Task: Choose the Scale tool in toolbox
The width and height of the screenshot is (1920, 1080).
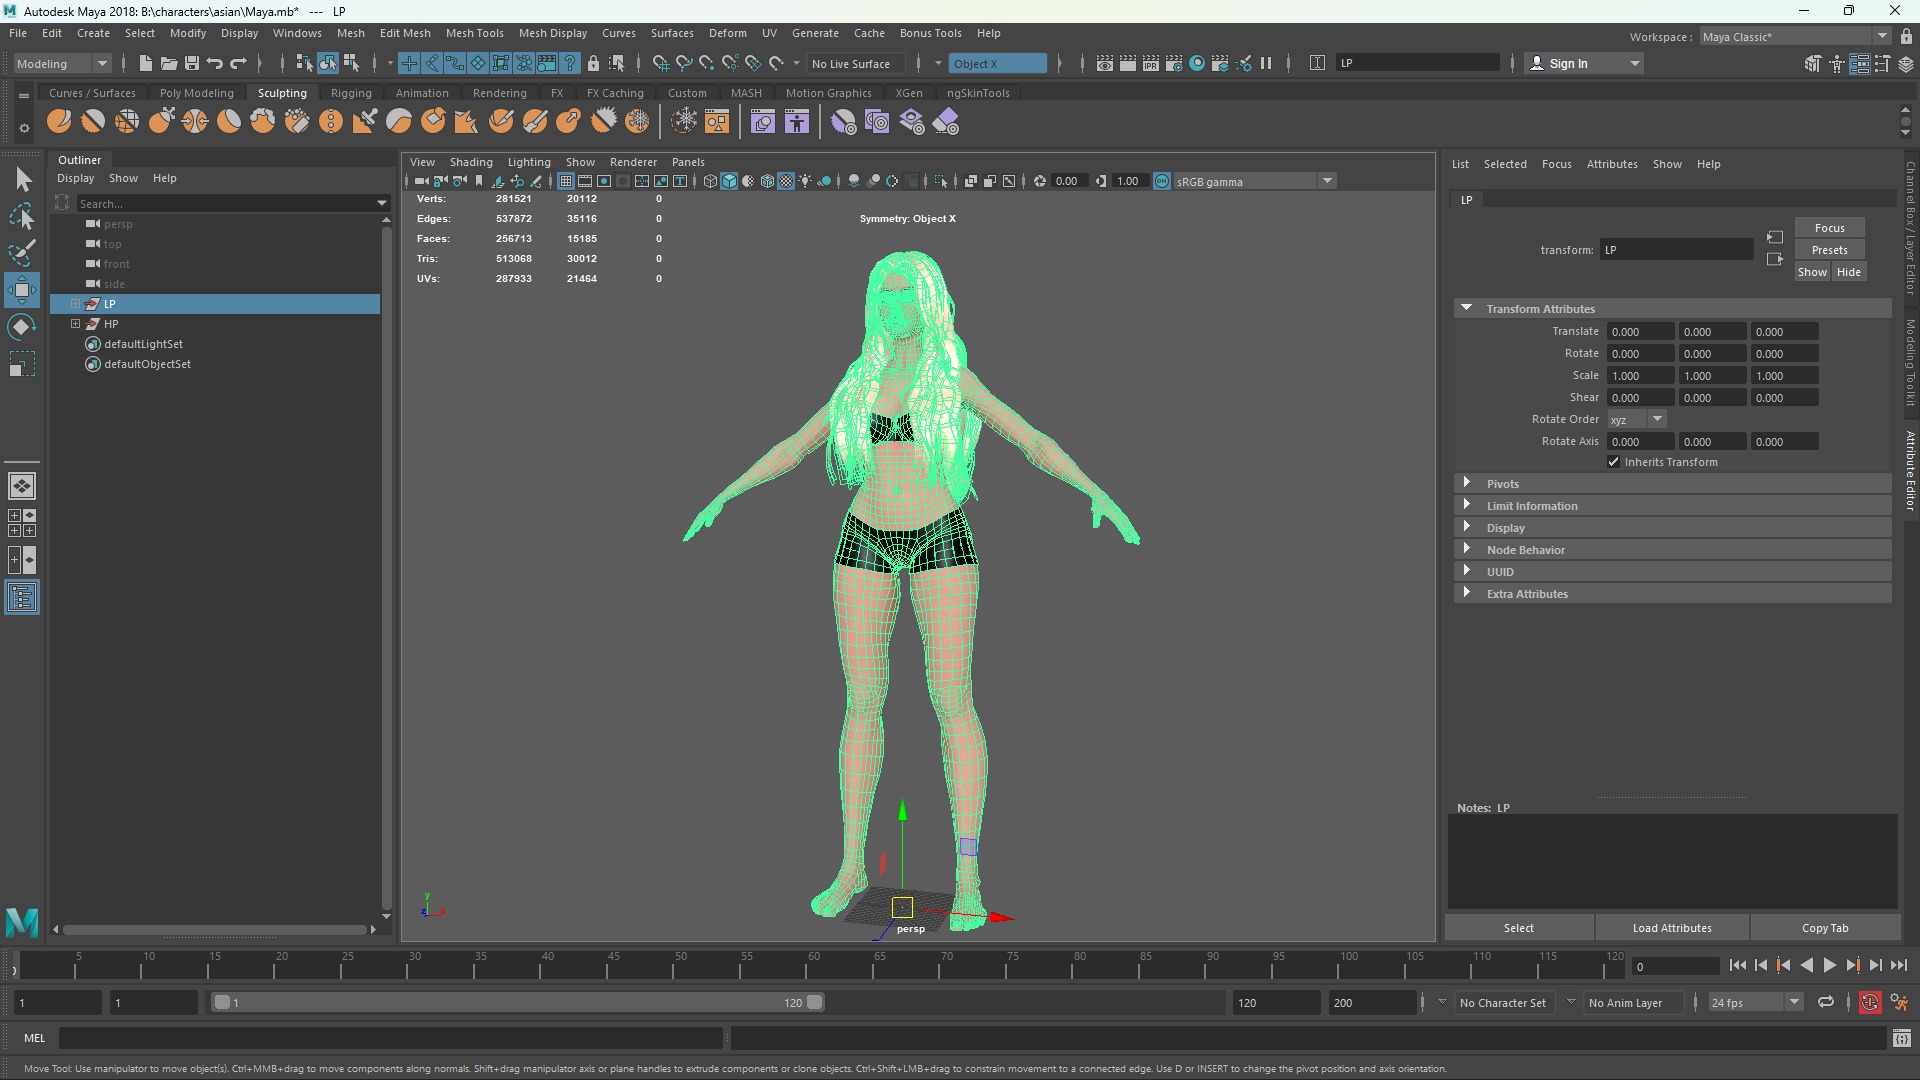Action: pos(22,364)
